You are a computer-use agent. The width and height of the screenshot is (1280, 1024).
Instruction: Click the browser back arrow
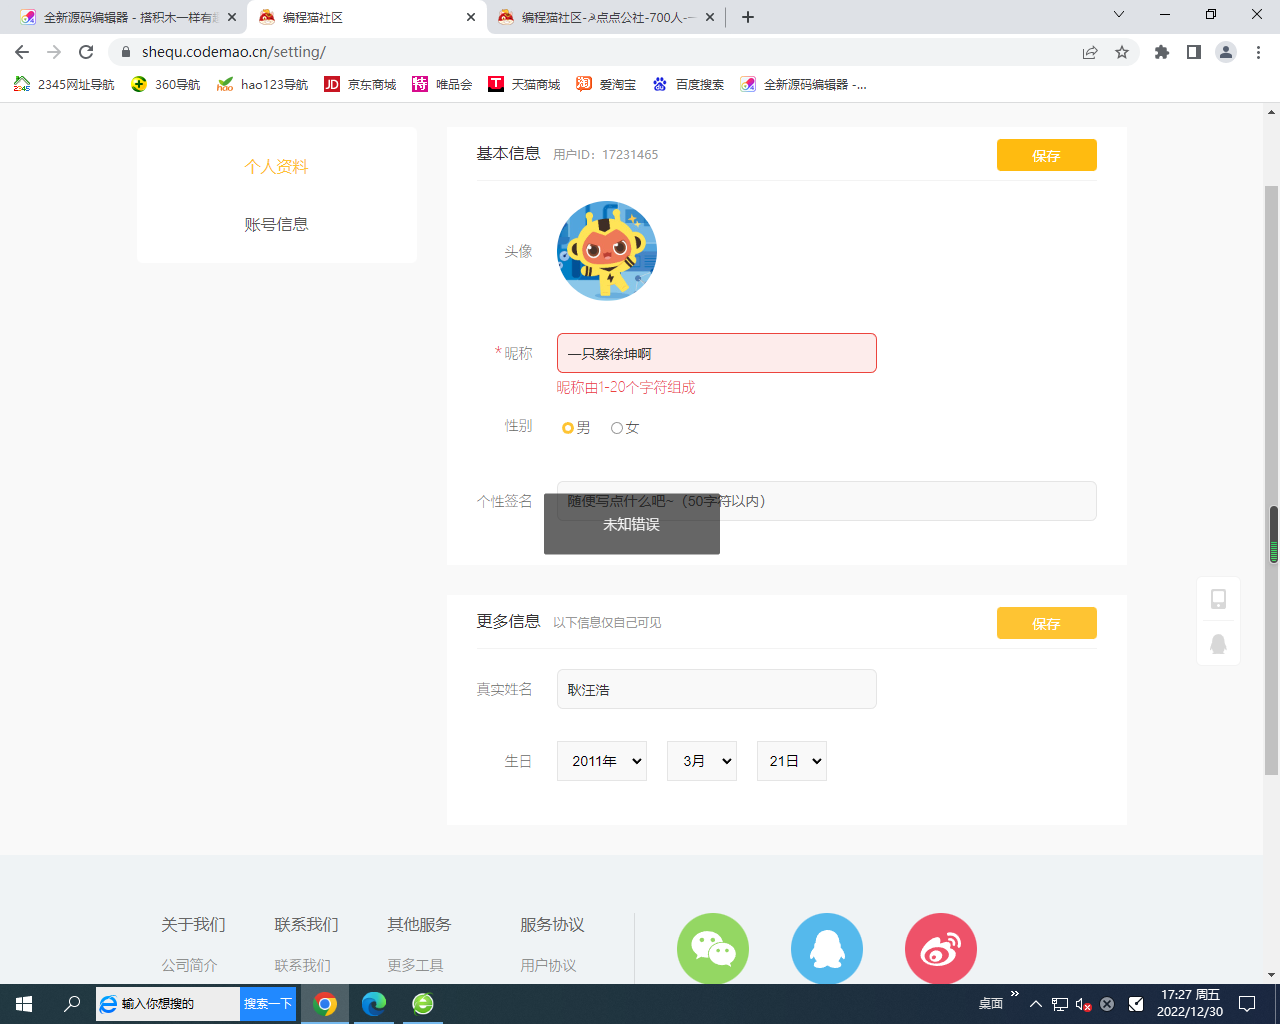pyautogui.click(x=22, y=52)
